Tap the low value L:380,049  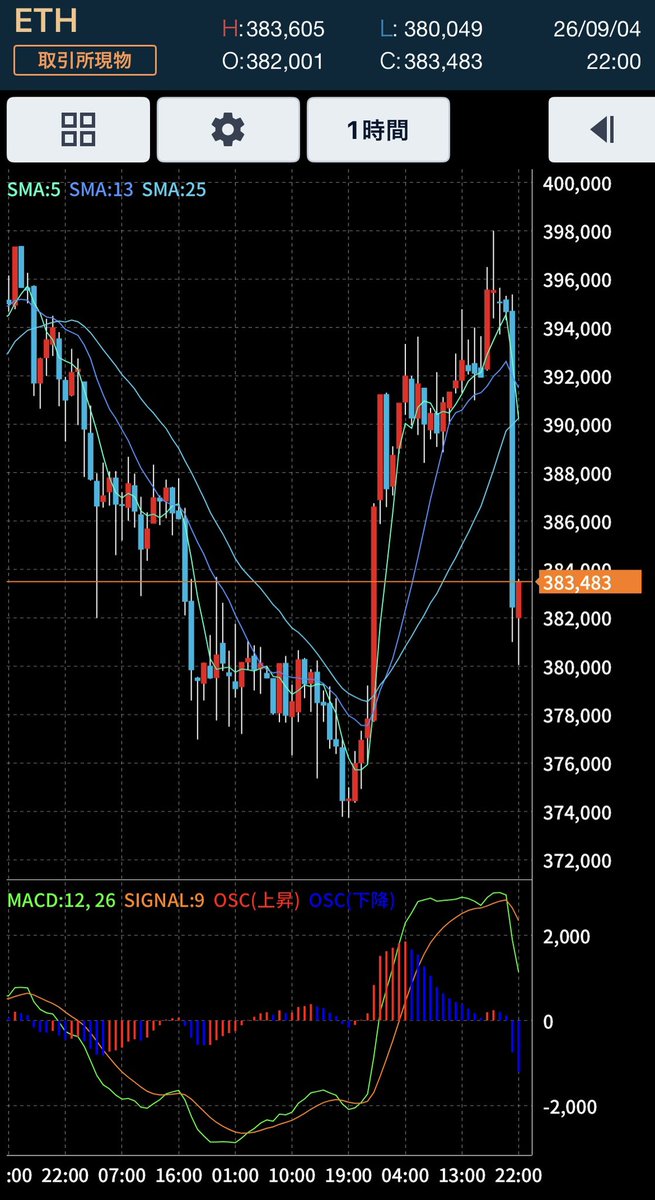432,30
